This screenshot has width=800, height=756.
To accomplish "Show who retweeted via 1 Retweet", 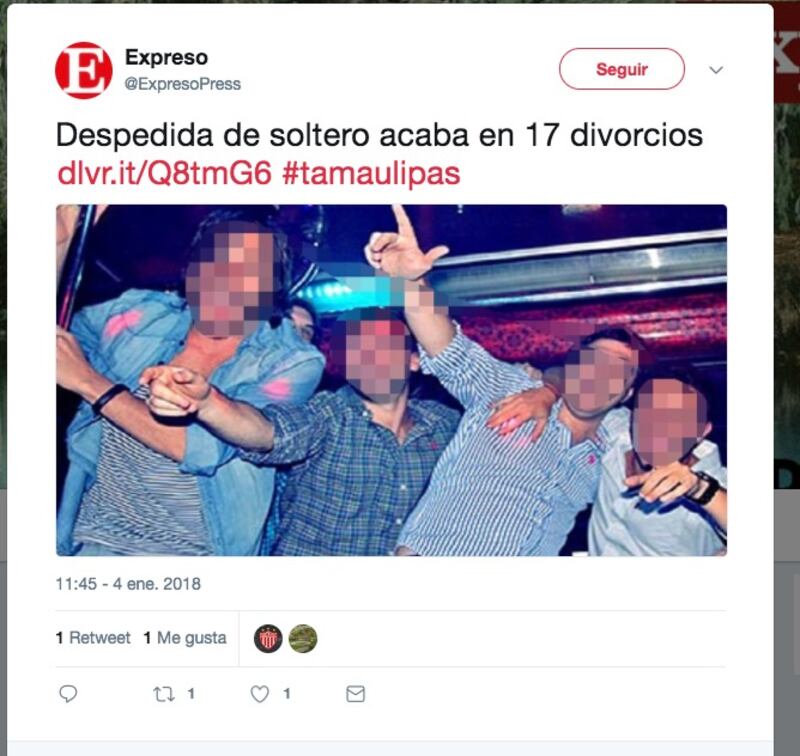I will click(x=93, y=638).
